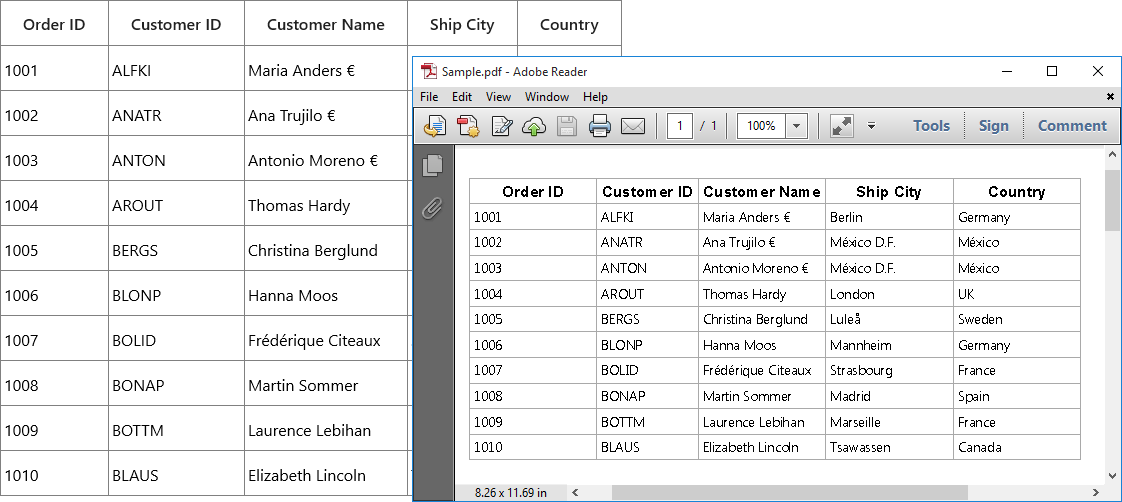1122x502 pixels.
Task: Click the Create PDF online icon in Adobe Reader
Action: pyautogui.click(x=434, y=127)
